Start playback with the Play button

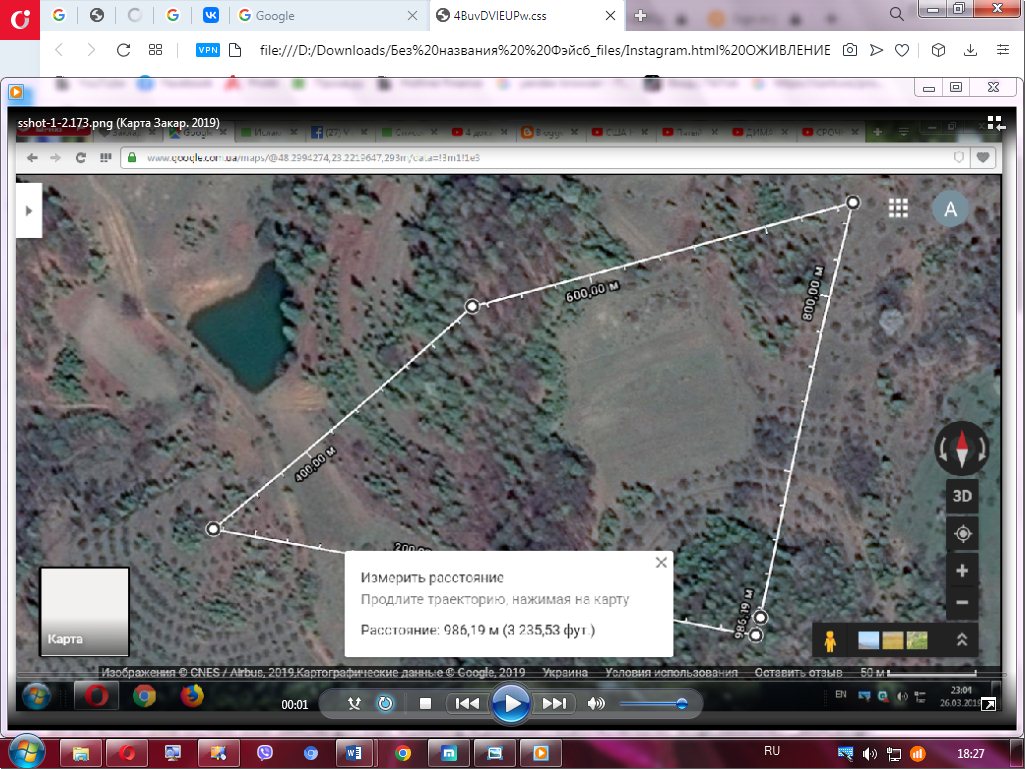point(511,704)
